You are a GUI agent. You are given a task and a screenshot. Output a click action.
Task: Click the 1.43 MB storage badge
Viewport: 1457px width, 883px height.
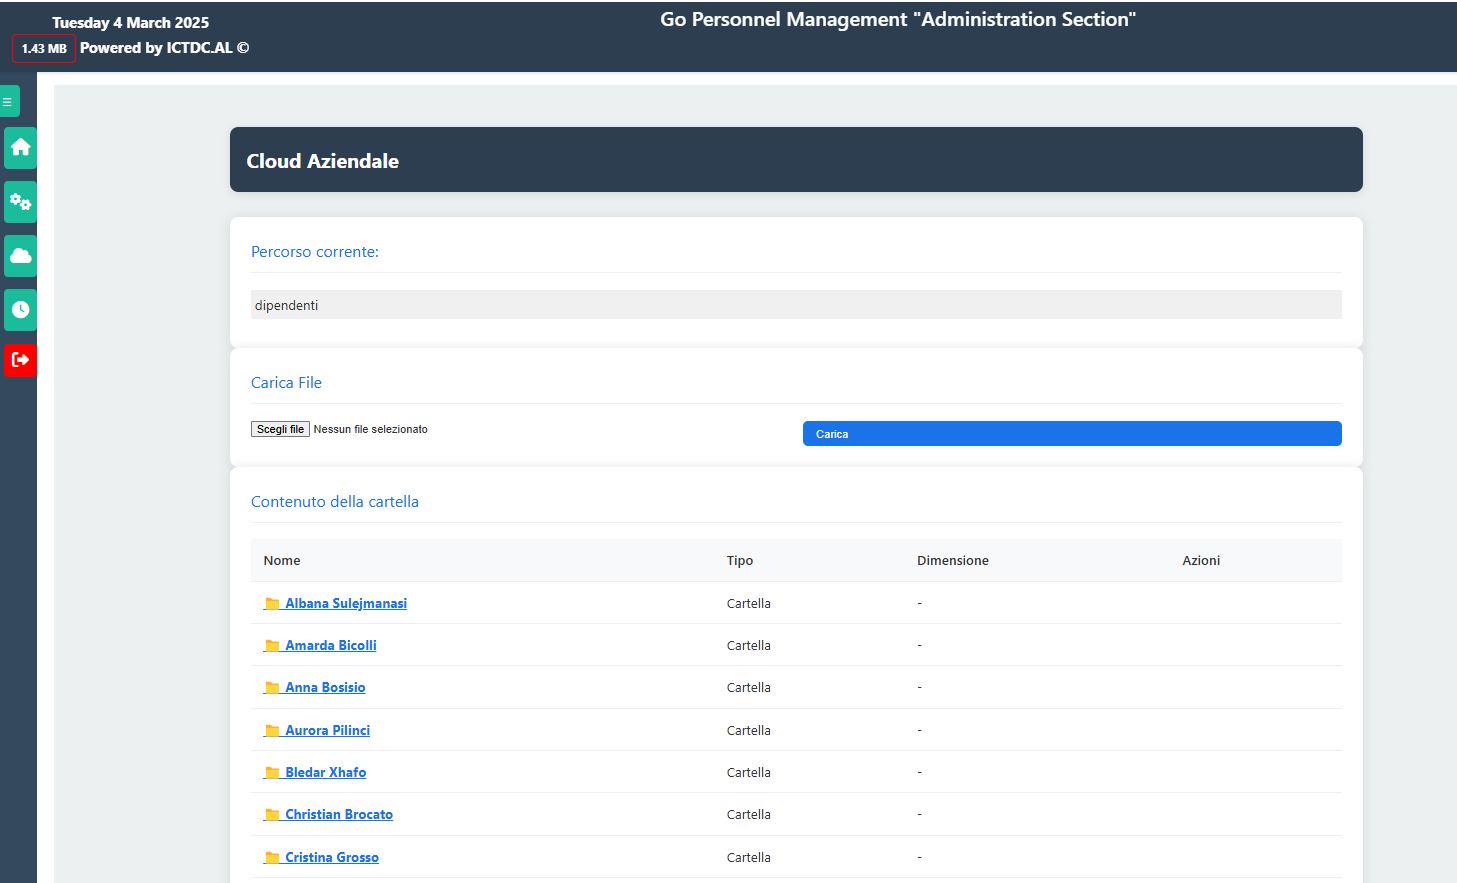(44, 49)
